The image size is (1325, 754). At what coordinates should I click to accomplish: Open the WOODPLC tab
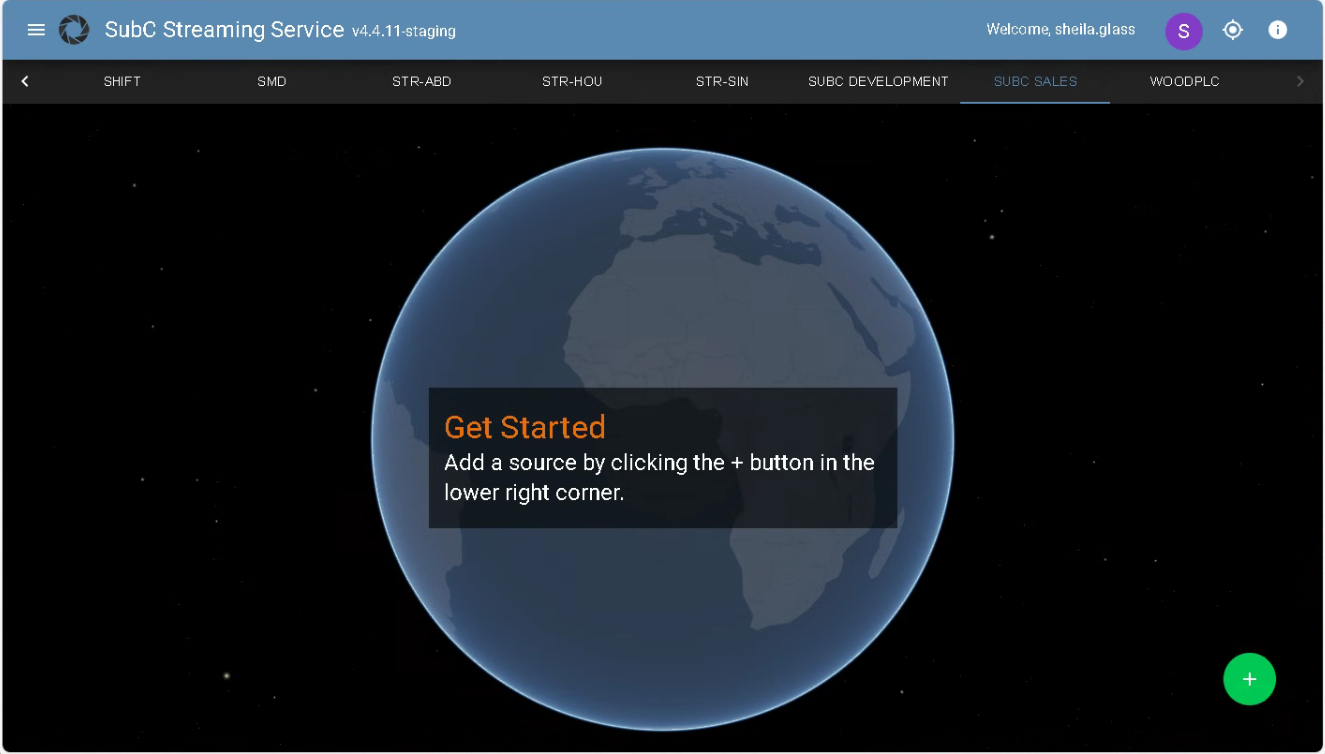(x=1184, y=82)
